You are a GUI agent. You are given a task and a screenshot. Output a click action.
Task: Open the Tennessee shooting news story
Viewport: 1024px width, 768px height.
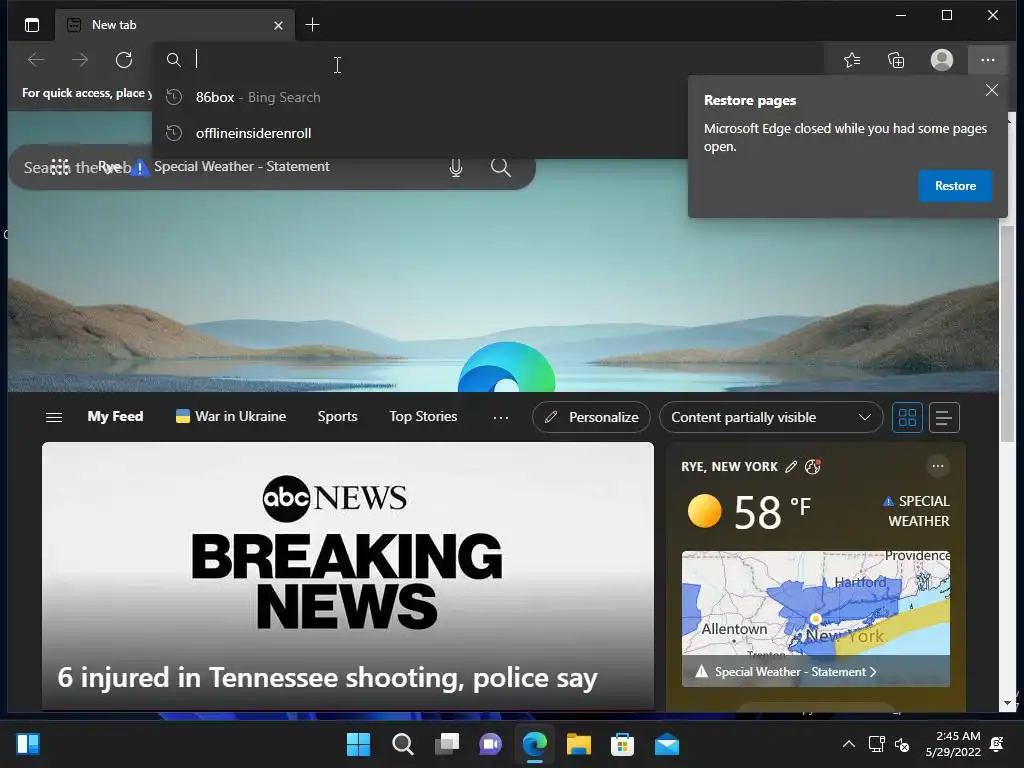[x=347, y=576]
